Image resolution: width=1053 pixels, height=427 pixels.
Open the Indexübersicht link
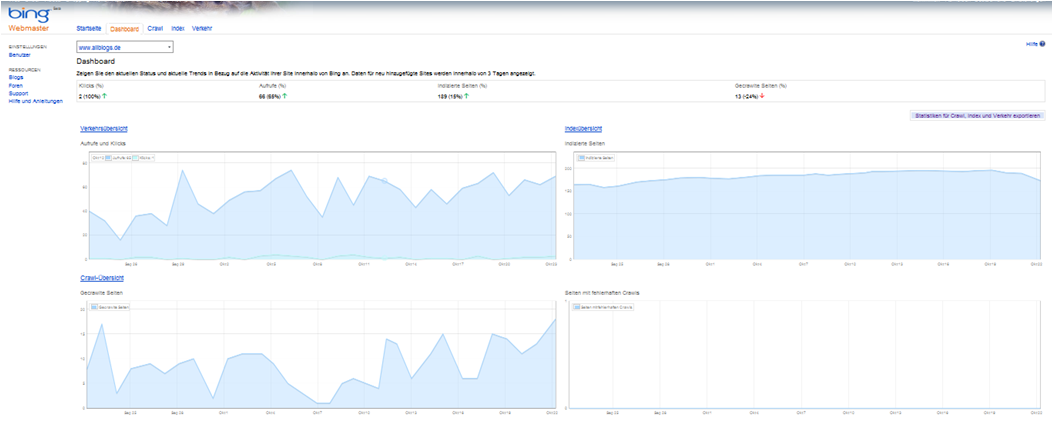pyautogui.click(x=584, y=128)
